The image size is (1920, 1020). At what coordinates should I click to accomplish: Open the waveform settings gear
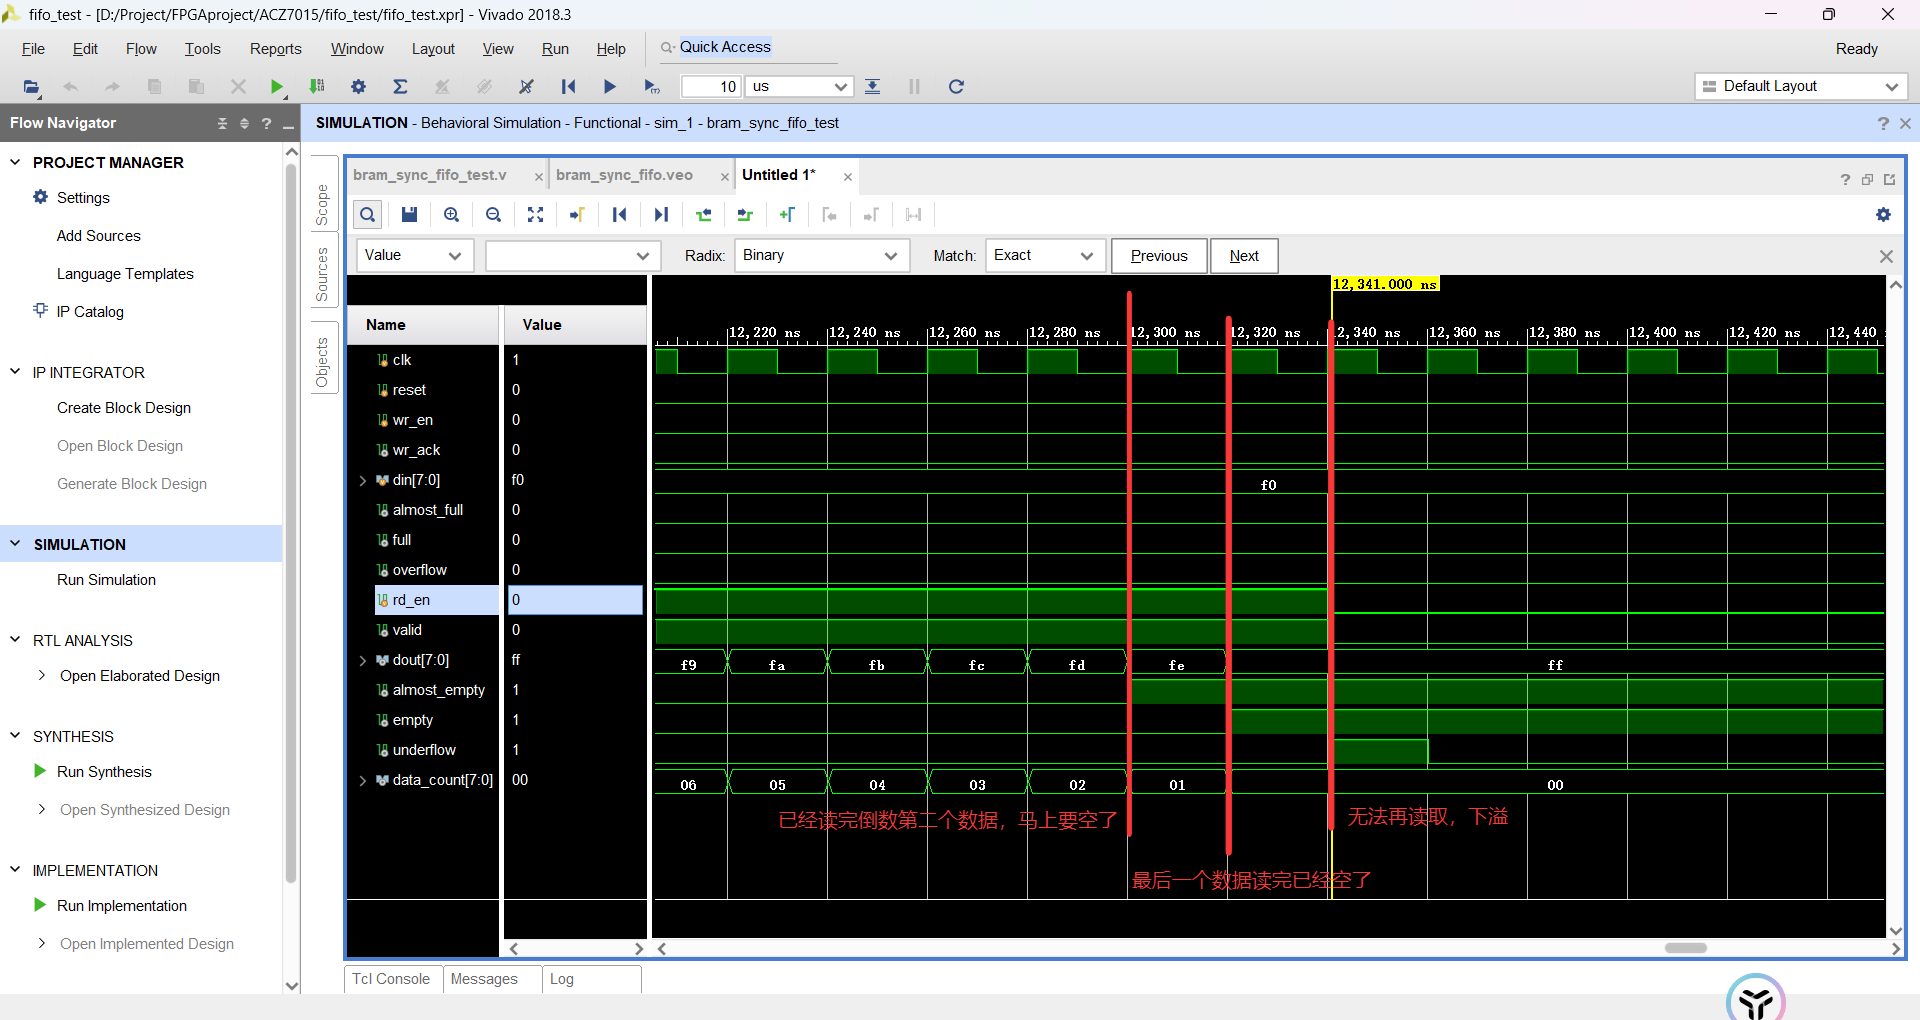tap(1883, 214)
